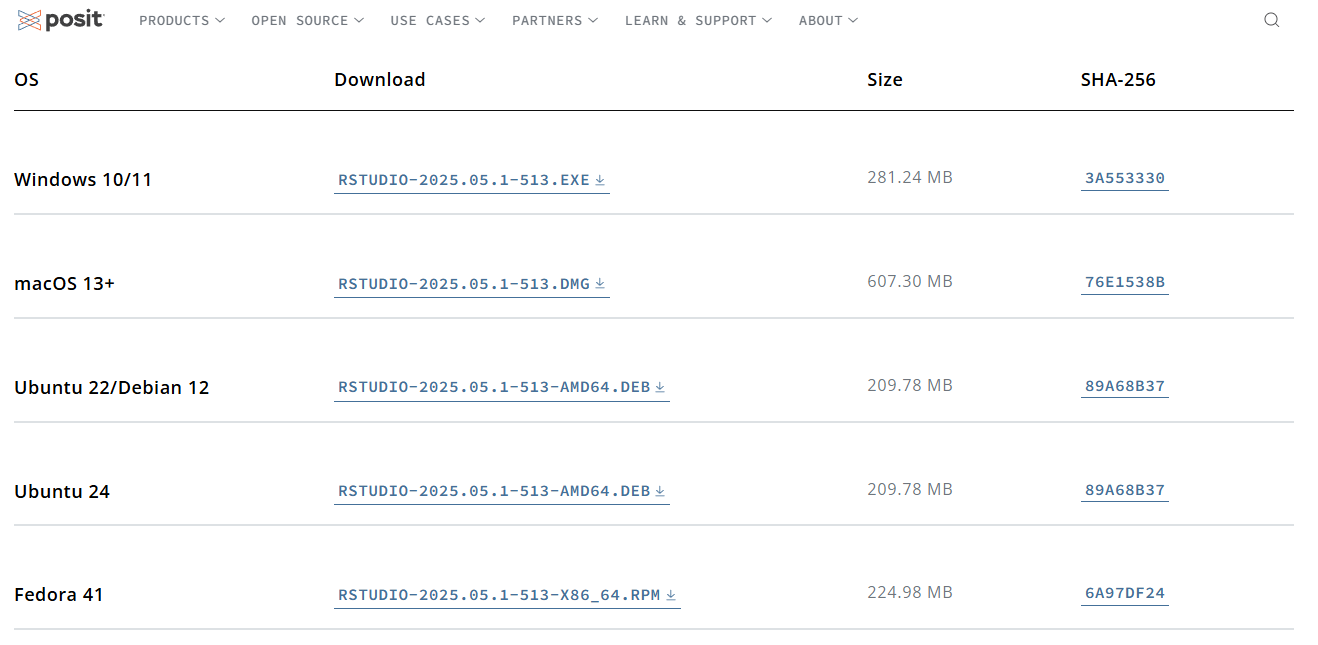Viewport: 1318px width, 645px height.
Task: Click download arrow icon beside Fedora RPM
Action: pyautogui.click(x=671, y=596)
